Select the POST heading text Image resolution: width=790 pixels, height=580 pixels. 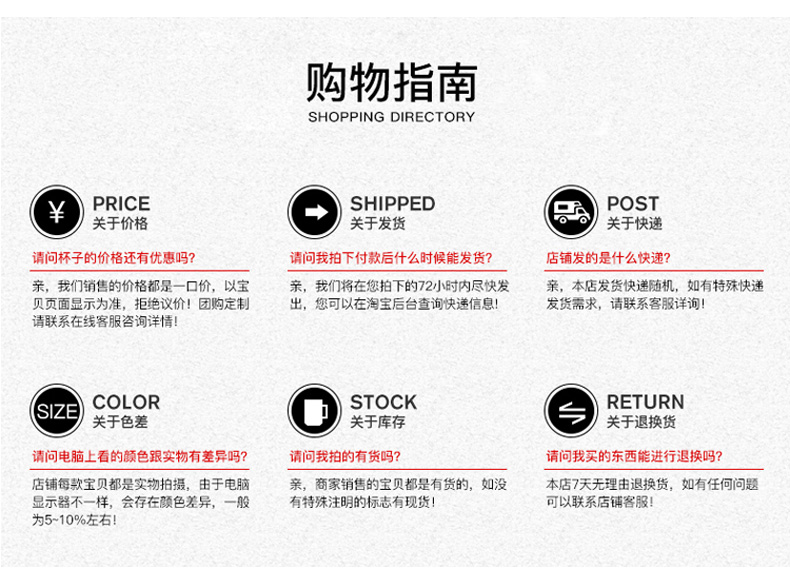tap(633, 204)
